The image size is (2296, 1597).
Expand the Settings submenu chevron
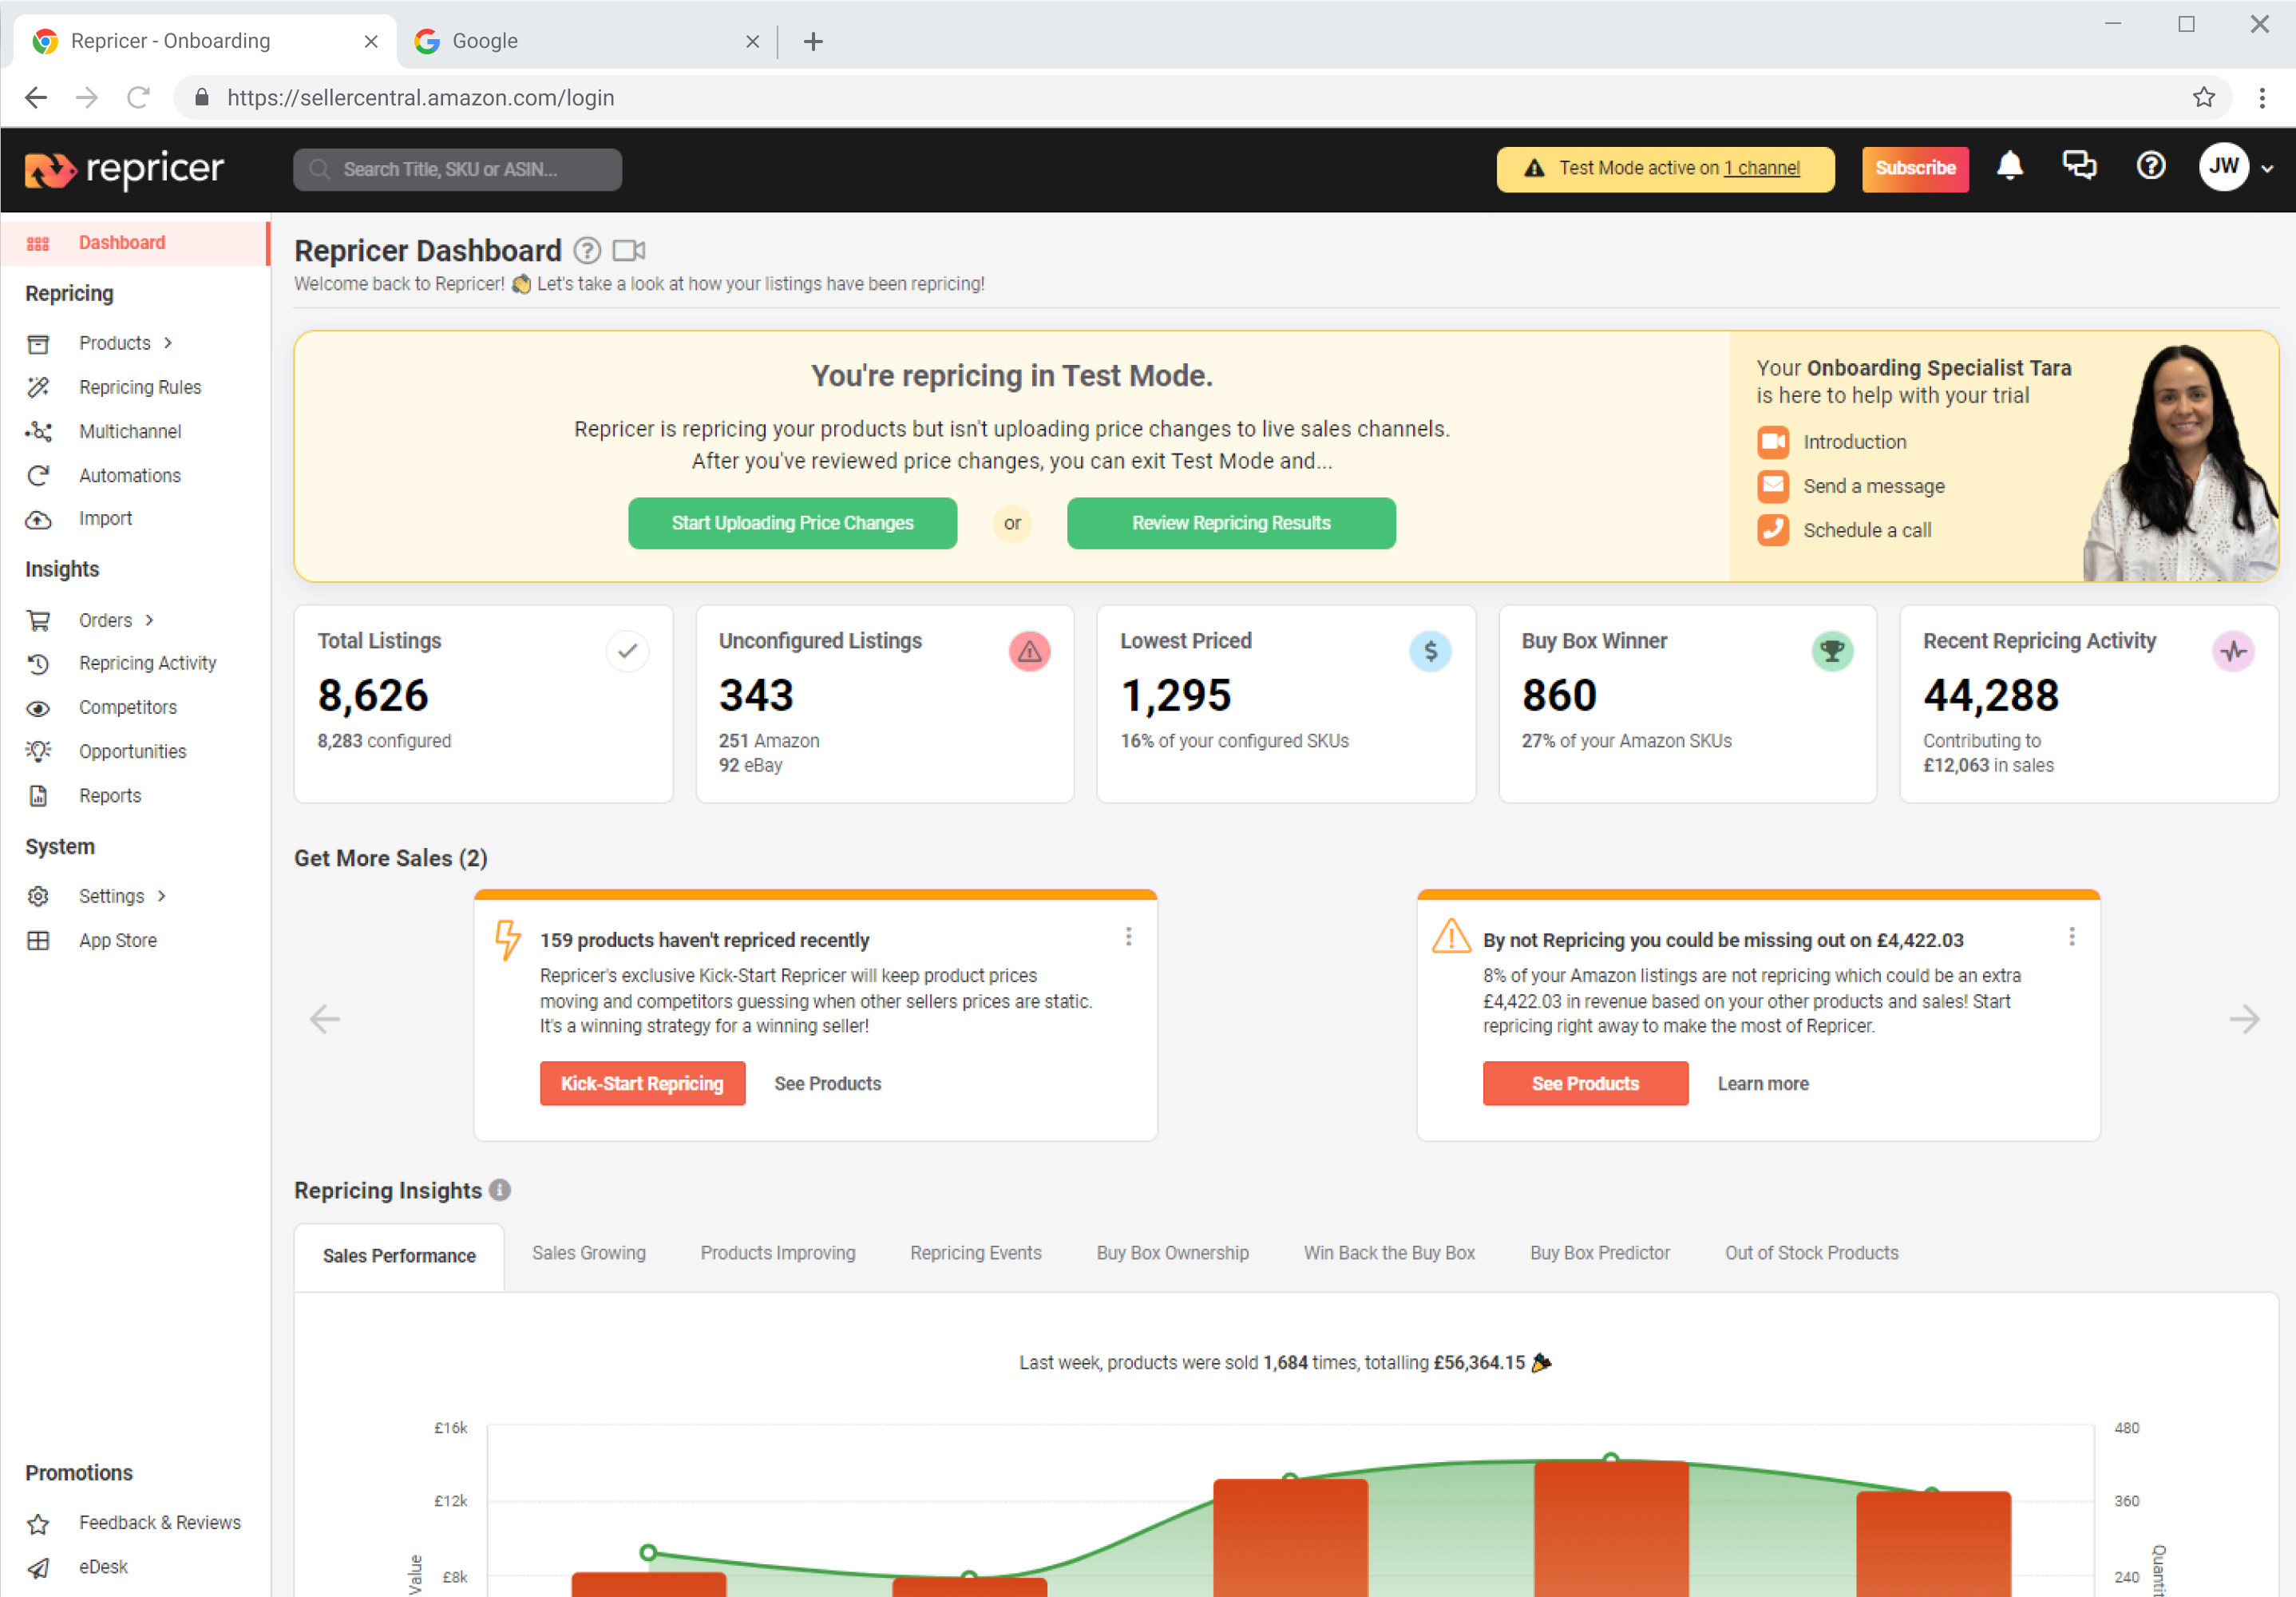(162, 896)
